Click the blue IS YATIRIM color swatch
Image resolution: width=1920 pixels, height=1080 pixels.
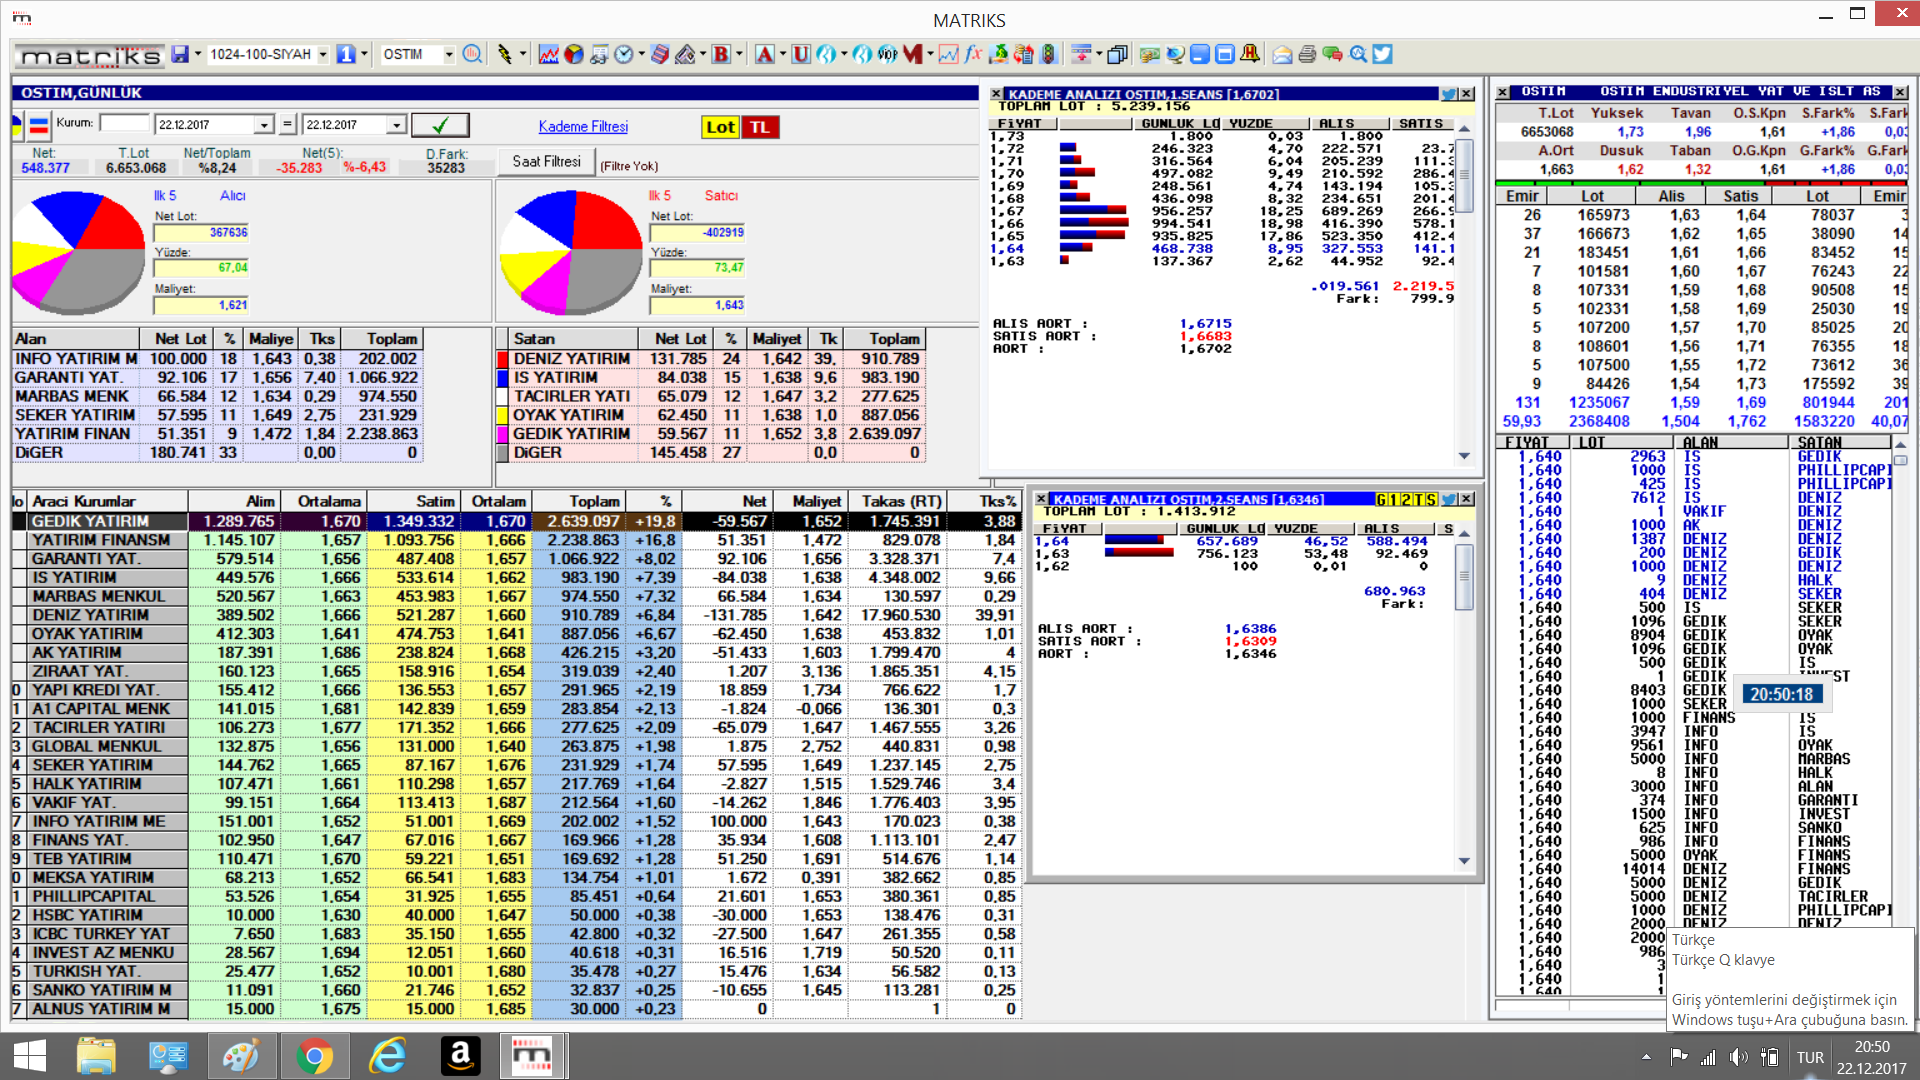point(503,378)
